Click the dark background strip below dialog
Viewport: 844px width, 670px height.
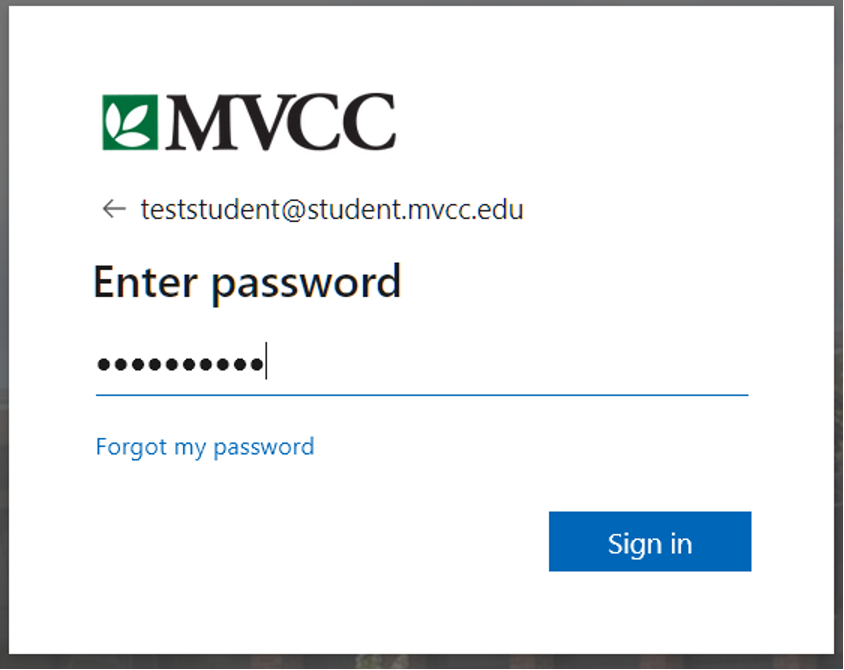pos(422,662)
